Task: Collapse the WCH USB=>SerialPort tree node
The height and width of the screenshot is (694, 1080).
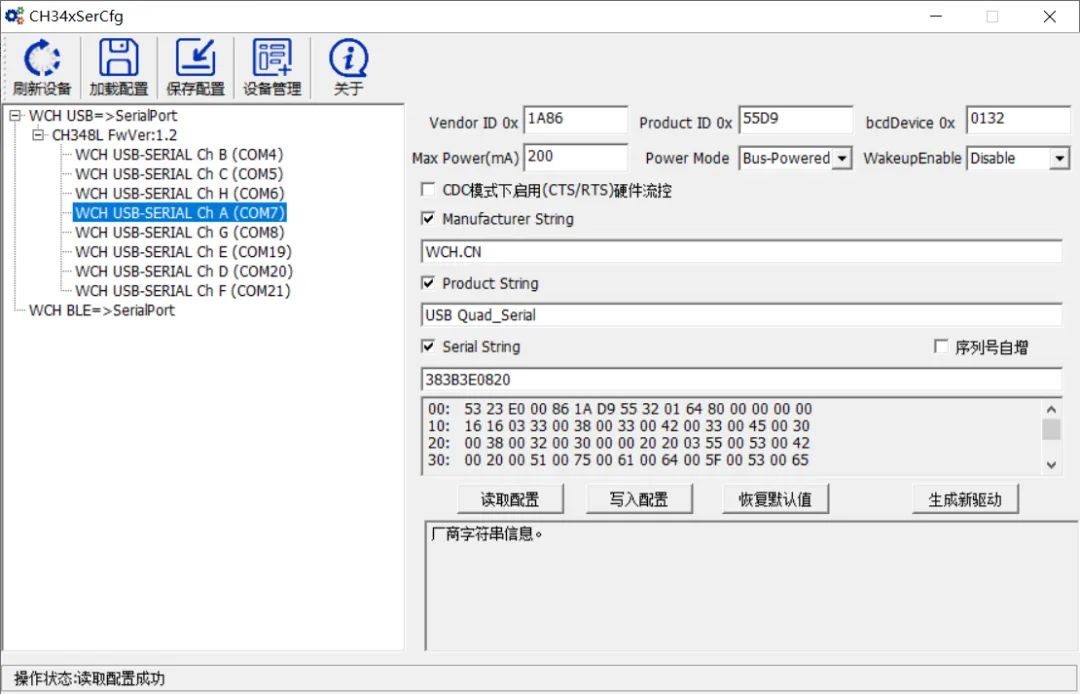Action: (16, 116)
